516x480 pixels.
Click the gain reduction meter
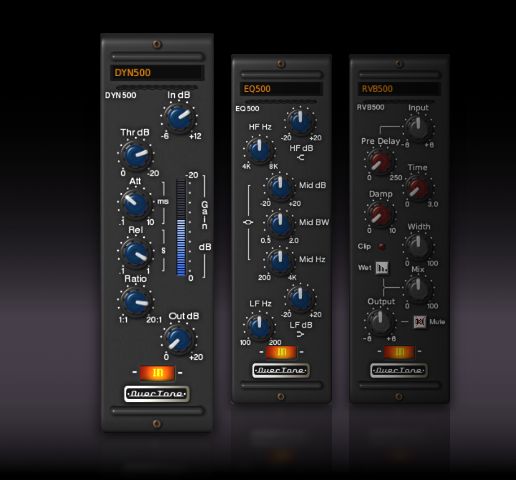coord(181,228)
